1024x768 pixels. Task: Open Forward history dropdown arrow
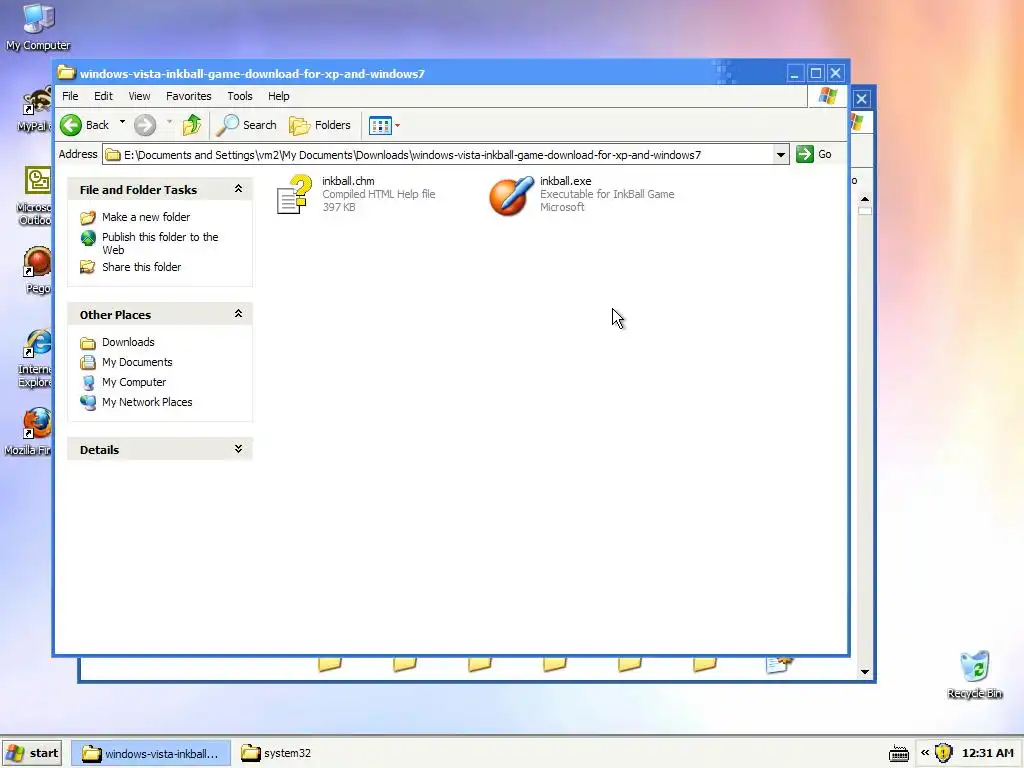point(169,122)
